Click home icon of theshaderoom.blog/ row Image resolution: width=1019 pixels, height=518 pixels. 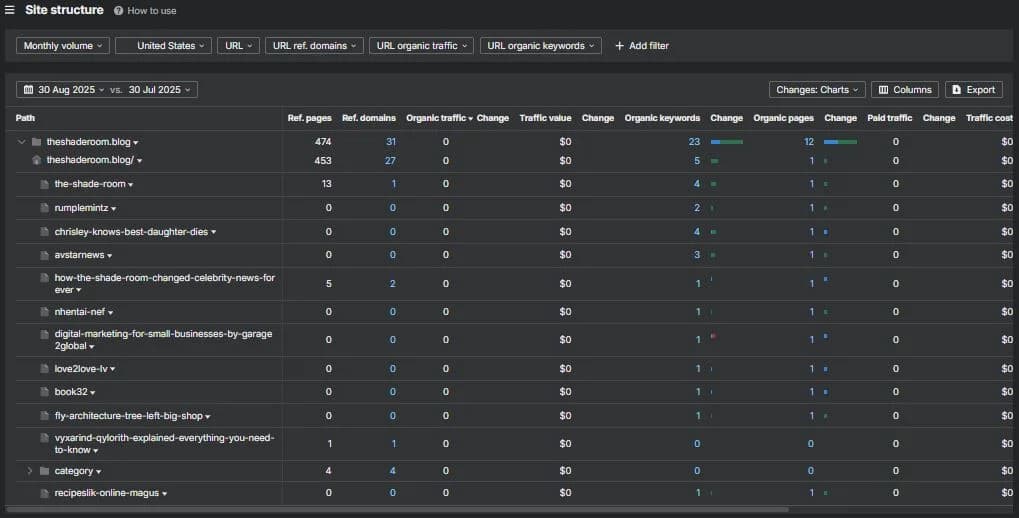click(36, 160)
